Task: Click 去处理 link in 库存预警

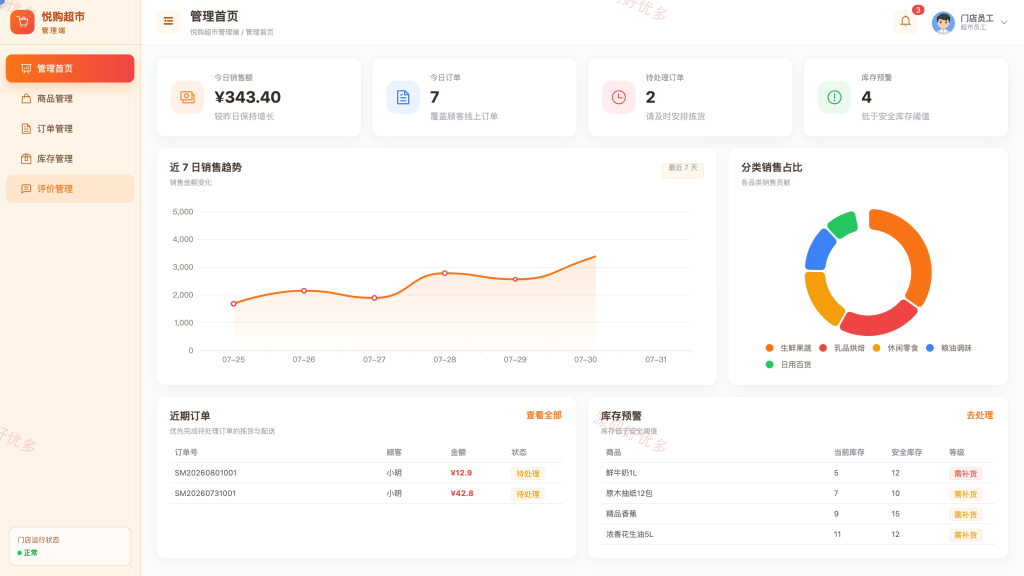Action: tap(980, 415)
